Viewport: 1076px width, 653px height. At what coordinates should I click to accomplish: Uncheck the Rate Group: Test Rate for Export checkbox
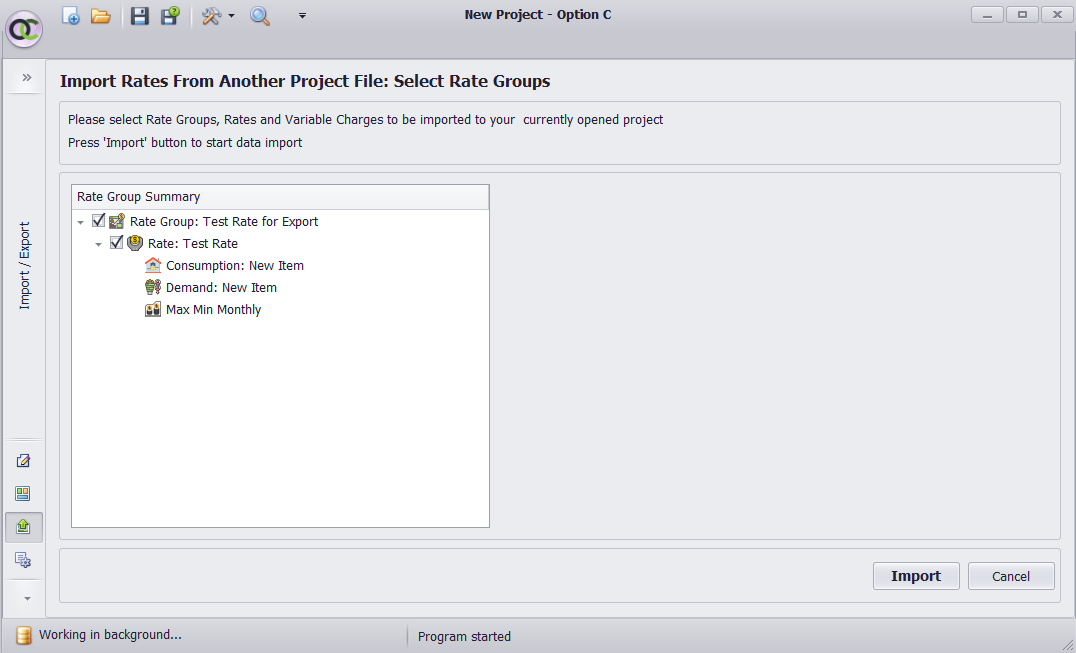click(x=99, y=221)
